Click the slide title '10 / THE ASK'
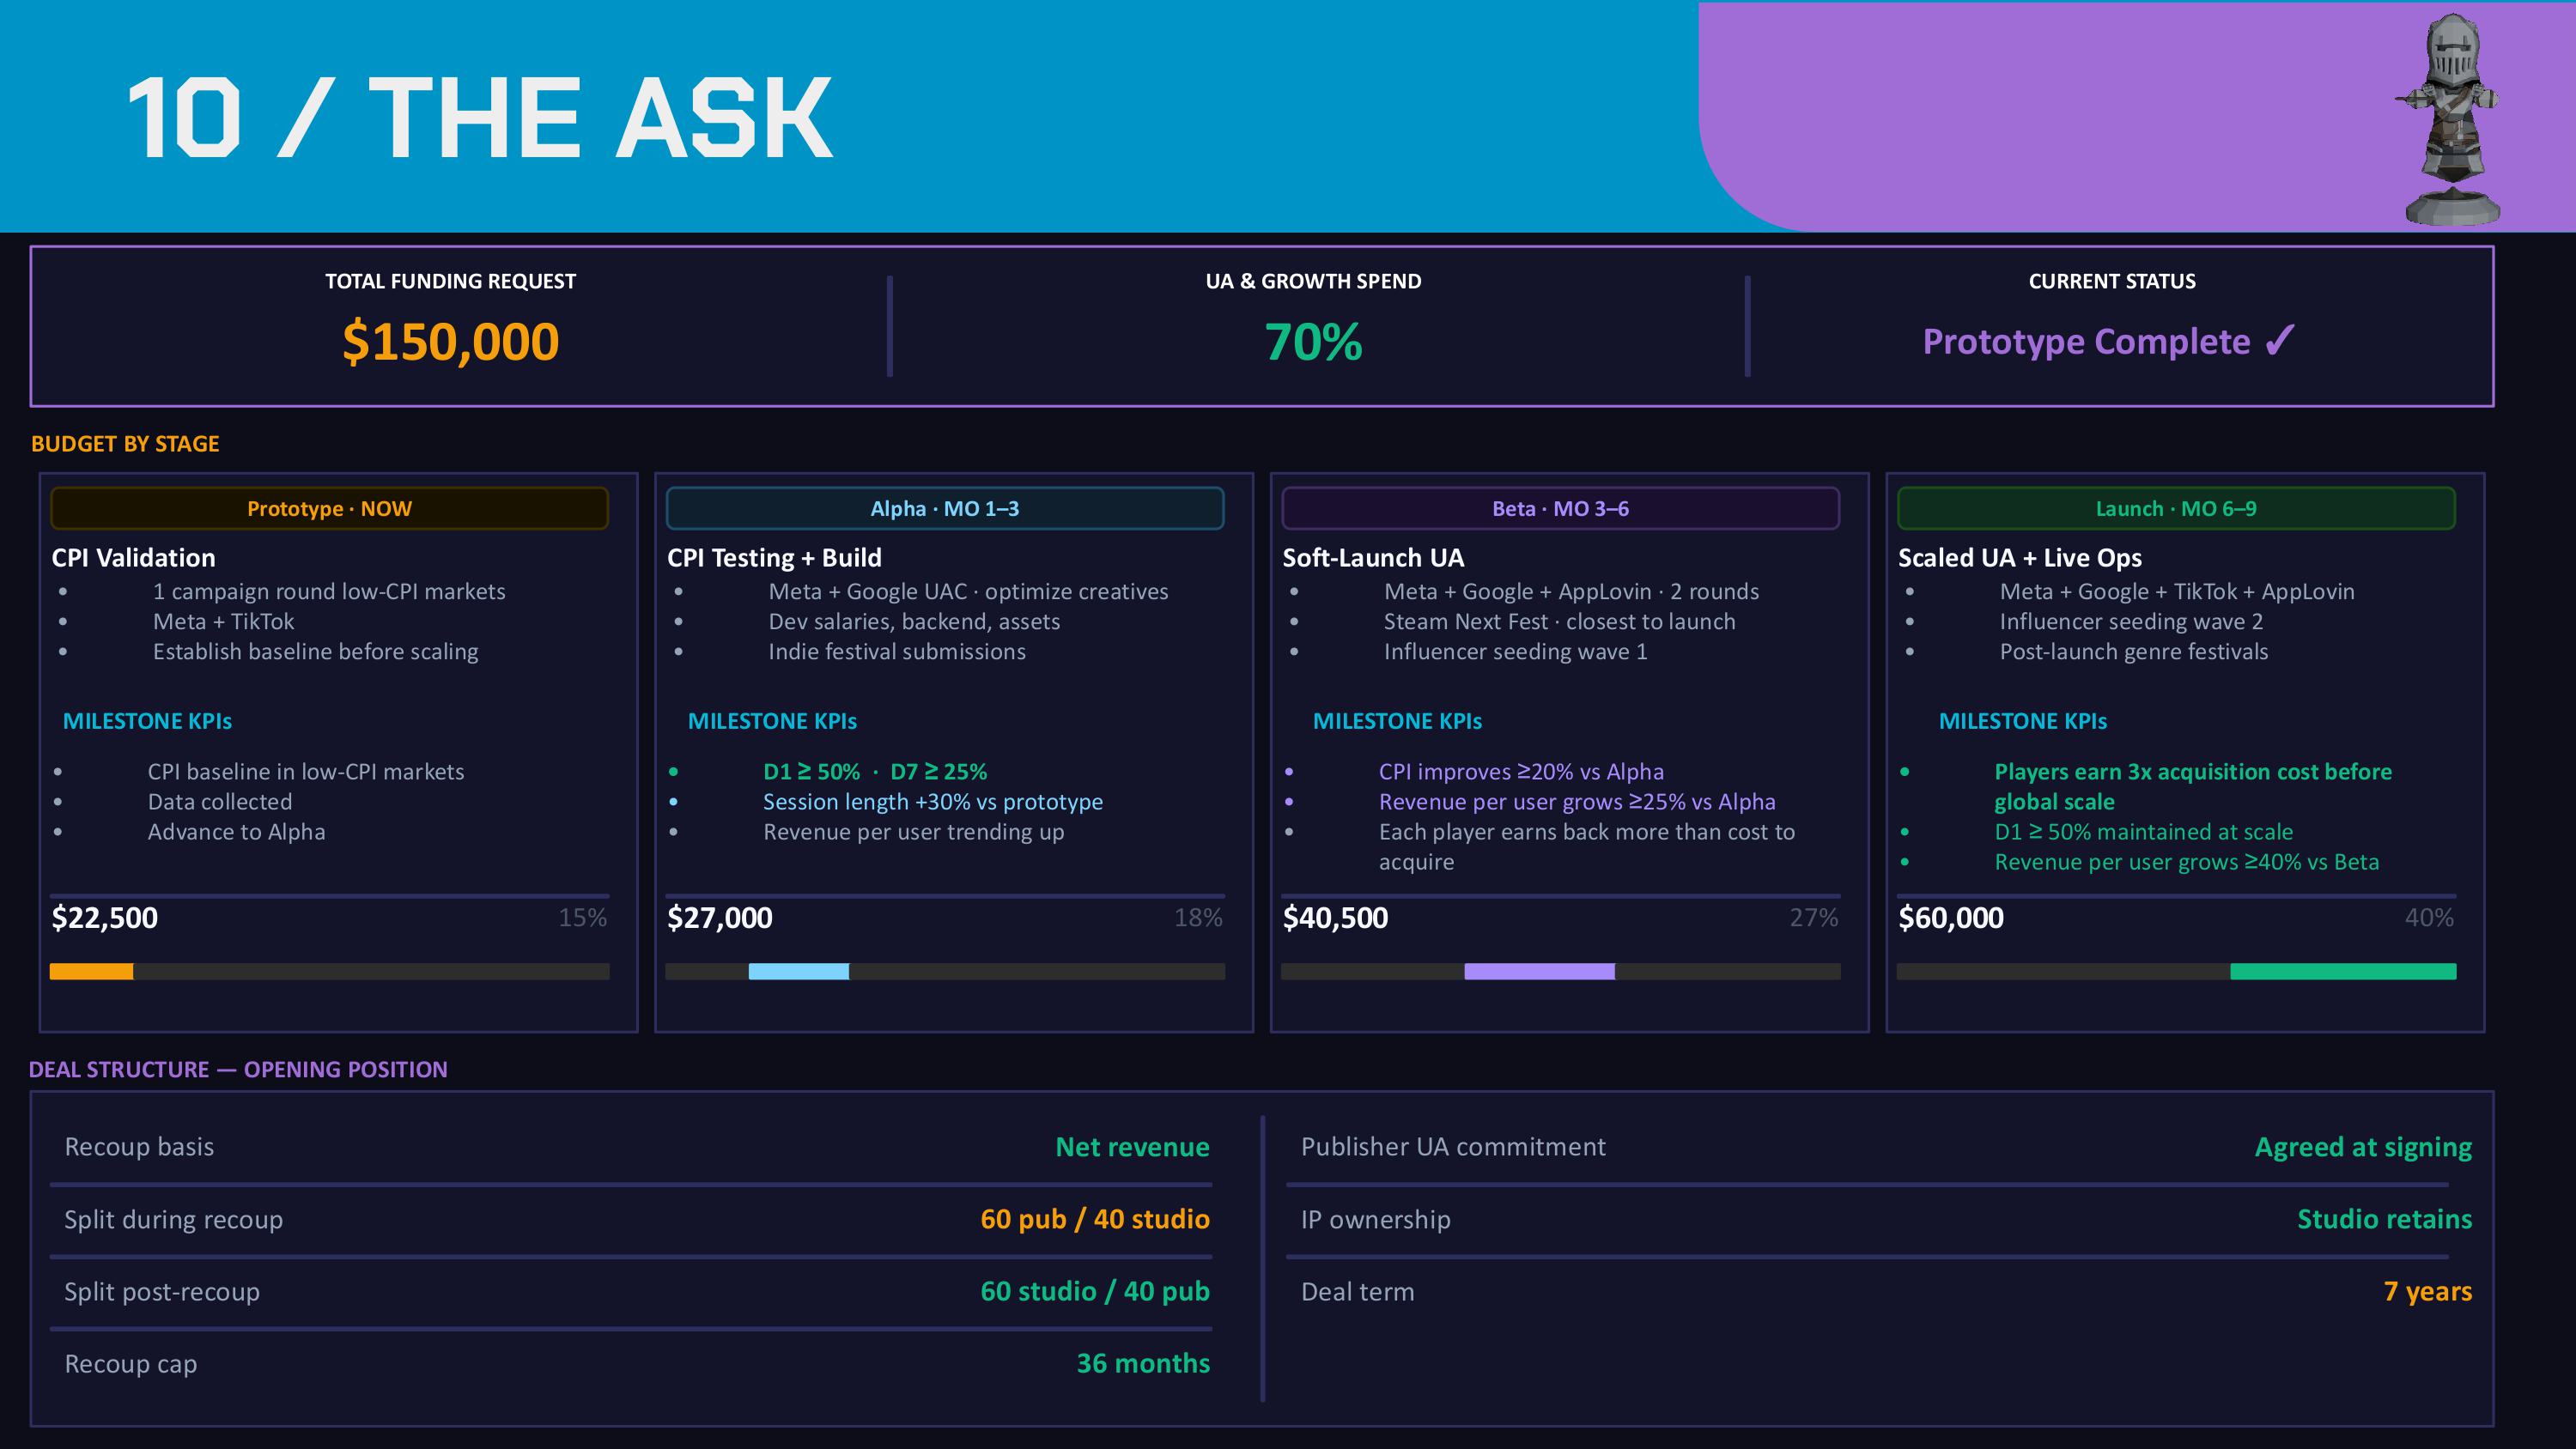Image resolution: width=2576 pixels, height=1449 pixels. [x=480, y=118]
